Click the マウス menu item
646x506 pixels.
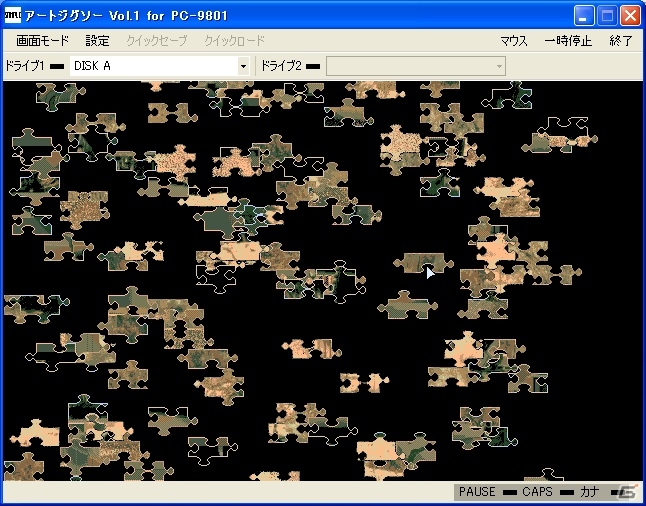coord(514,41)
